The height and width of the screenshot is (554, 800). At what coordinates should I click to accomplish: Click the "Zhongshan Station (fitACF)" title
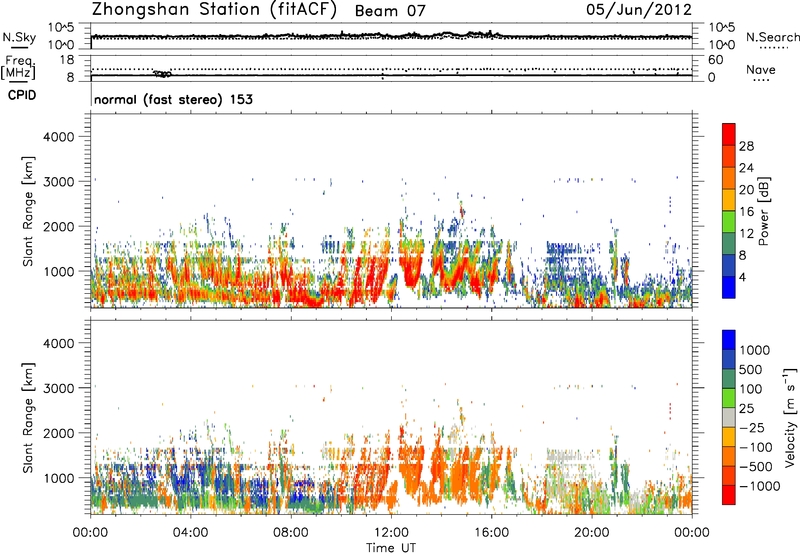coord(214,10)
